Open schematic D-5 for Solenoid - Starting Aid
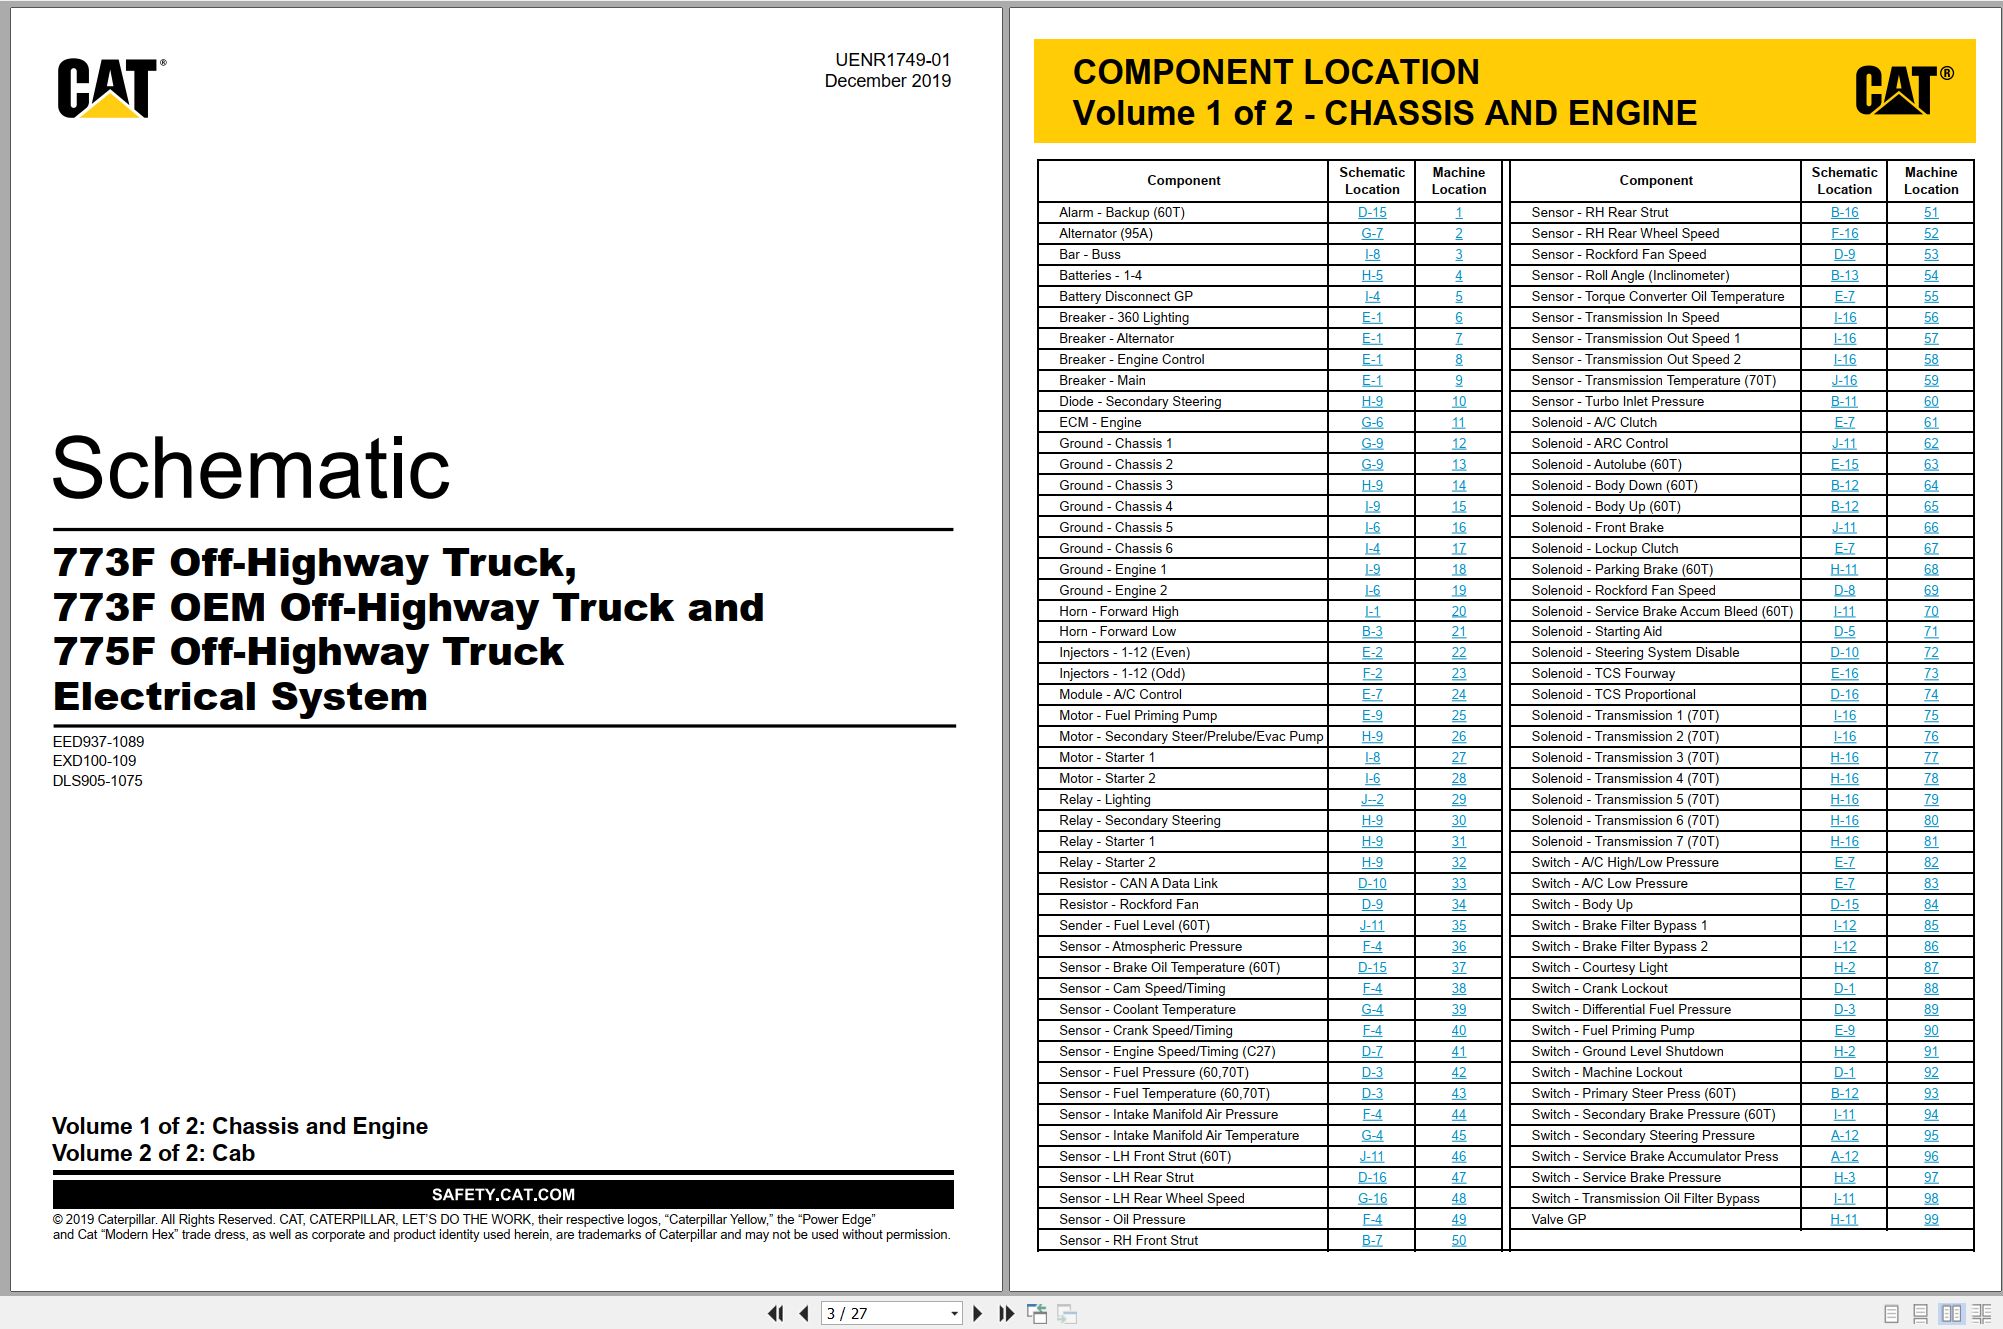This screenshot has height=1329, width=2003. pos(1844,632)
